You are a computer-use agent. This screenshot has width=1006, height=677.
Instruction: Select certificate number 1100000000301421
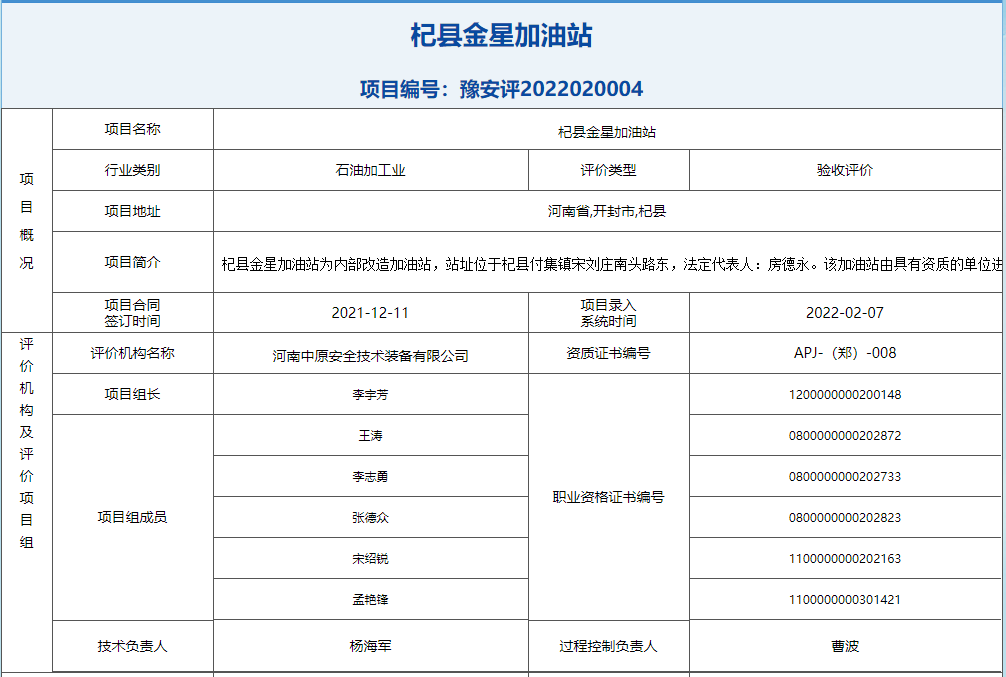(x=845, y=600)
